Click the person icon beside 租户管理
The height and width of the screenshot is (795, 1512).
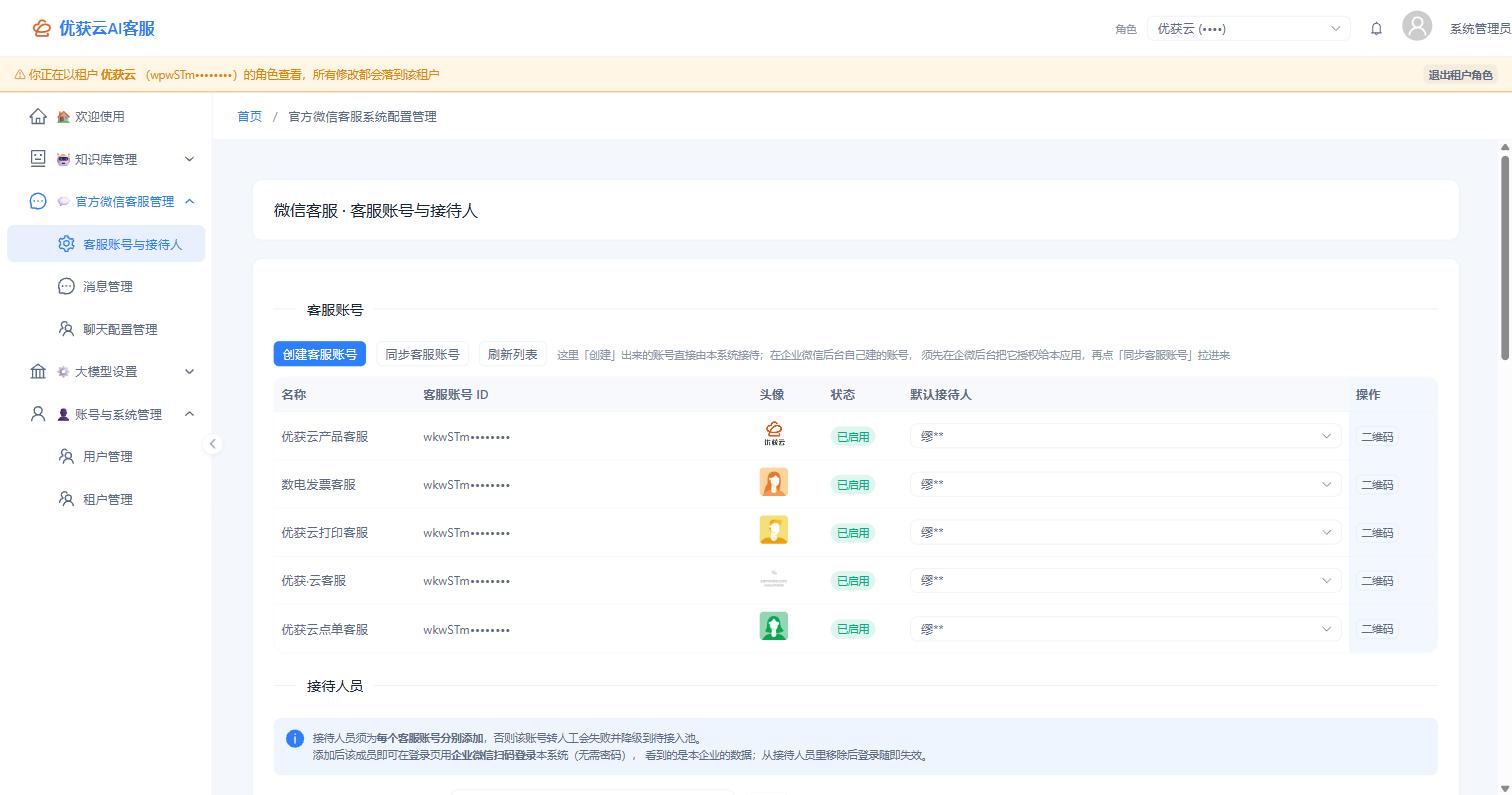point(66,499)
